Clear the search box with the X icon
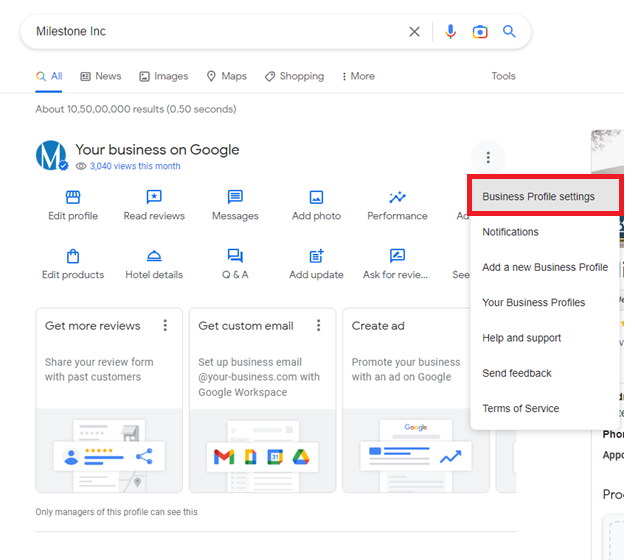Screen dimensions: 635x560 pos(414,32)
